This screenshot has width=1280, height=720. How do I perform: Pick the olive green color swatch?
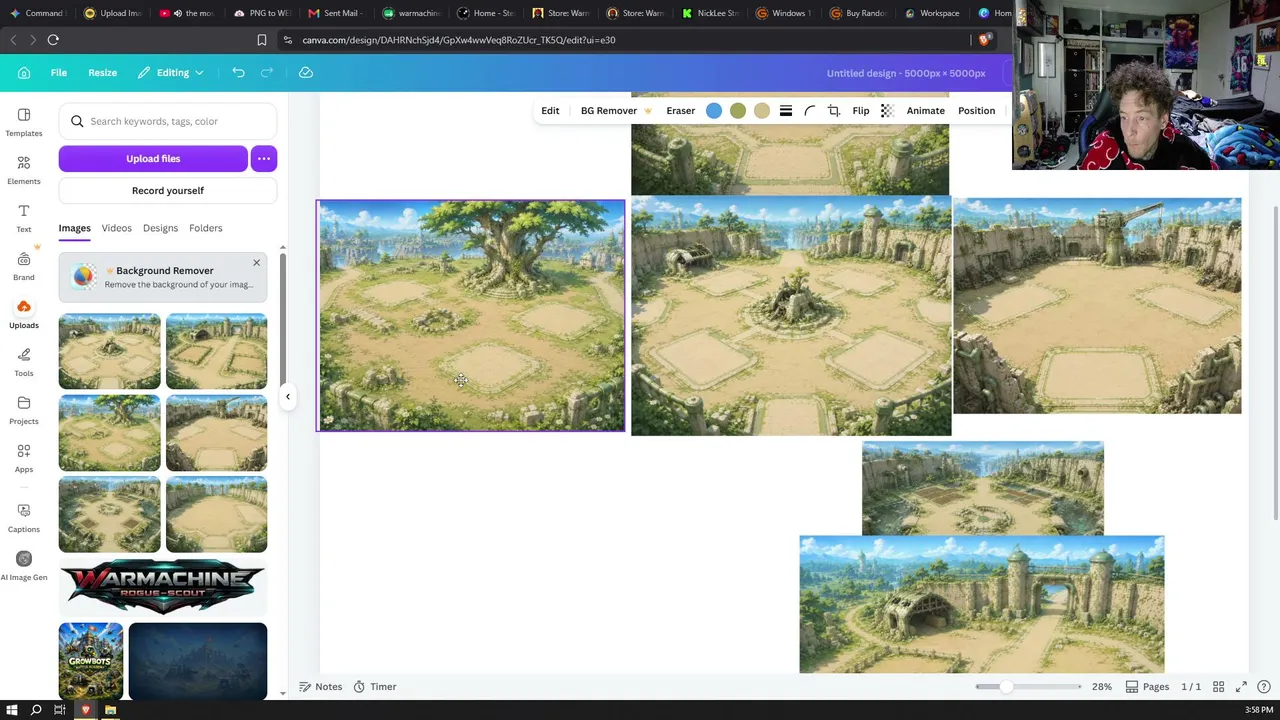pos(738,111)
